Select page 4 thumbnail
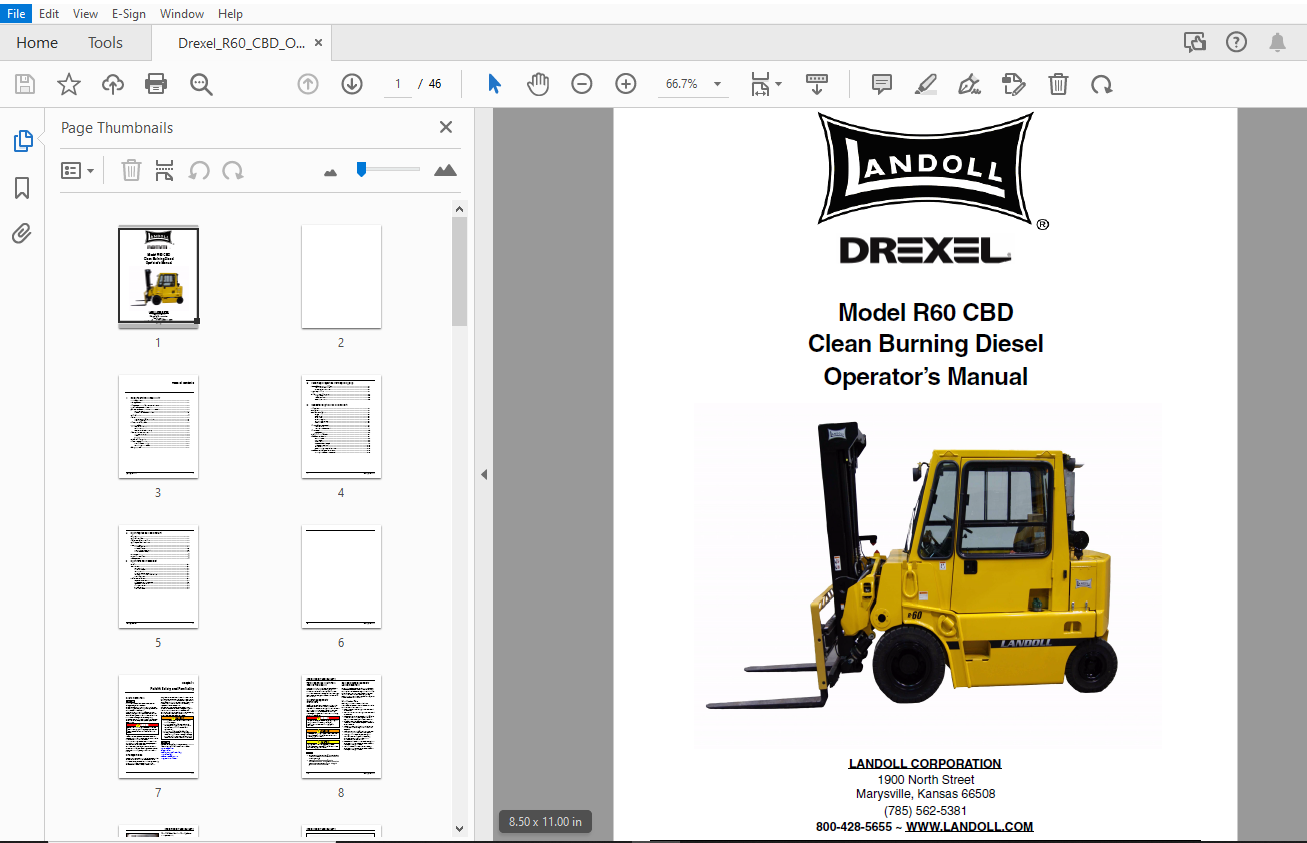The image size is (1307, 843). point(341,427)
